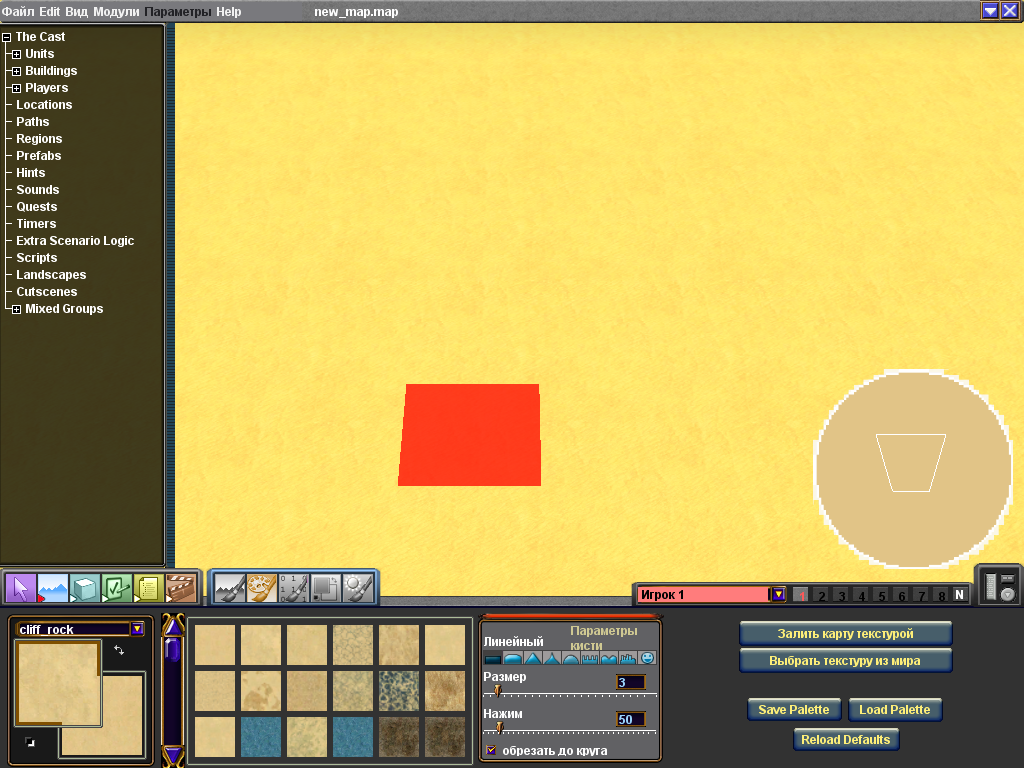The width and height of the screenshot is (1024, 768).
Task: Click the Load Palette button
Action: click(895, 709)
